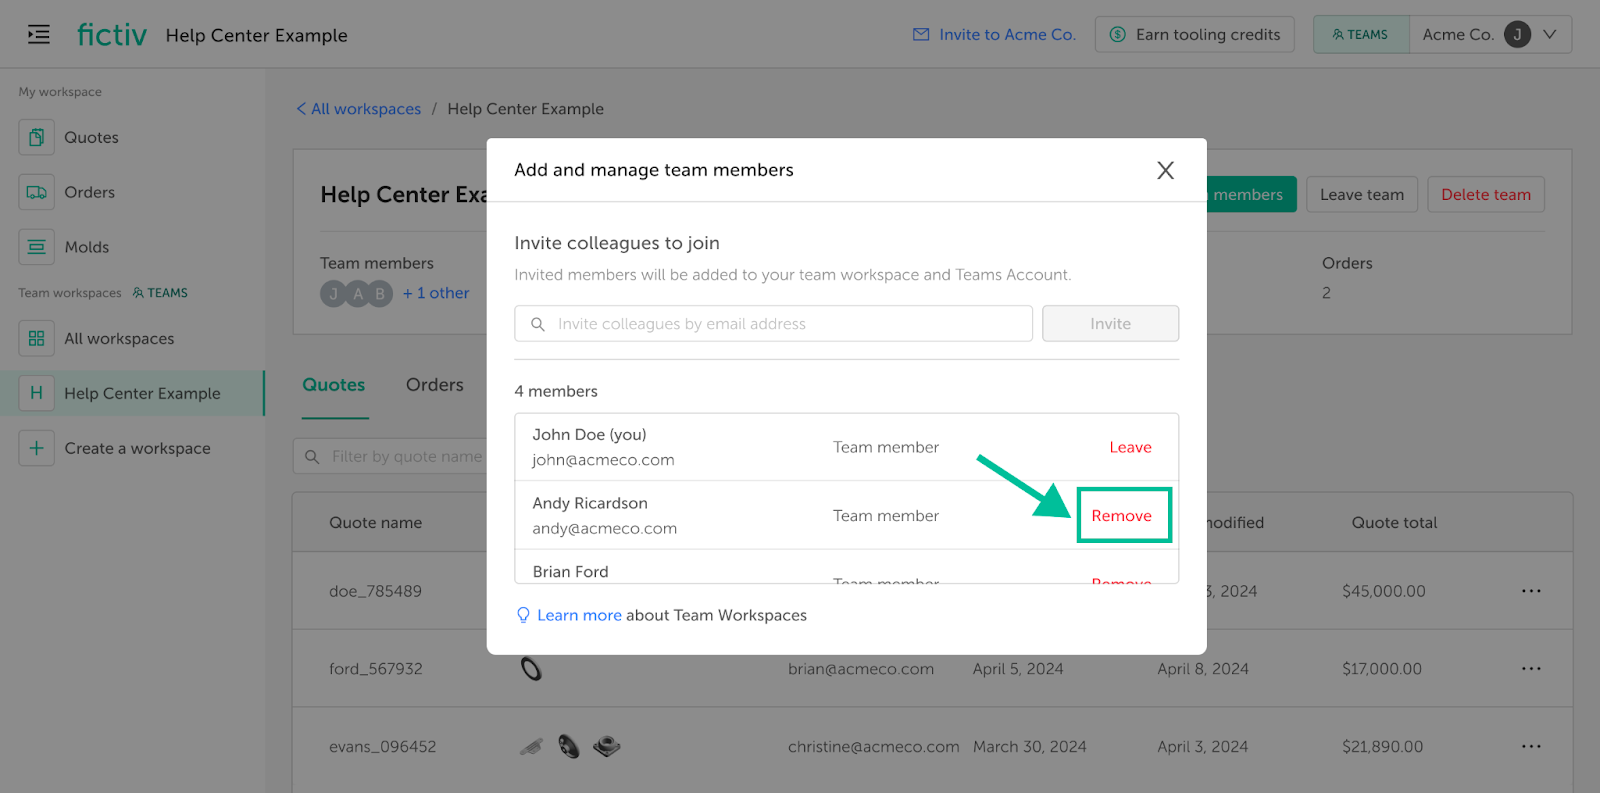This screenshot has width=1600, height=793.
Task: Open the Molds sidebar icon
Action: [x=36, y=247]
